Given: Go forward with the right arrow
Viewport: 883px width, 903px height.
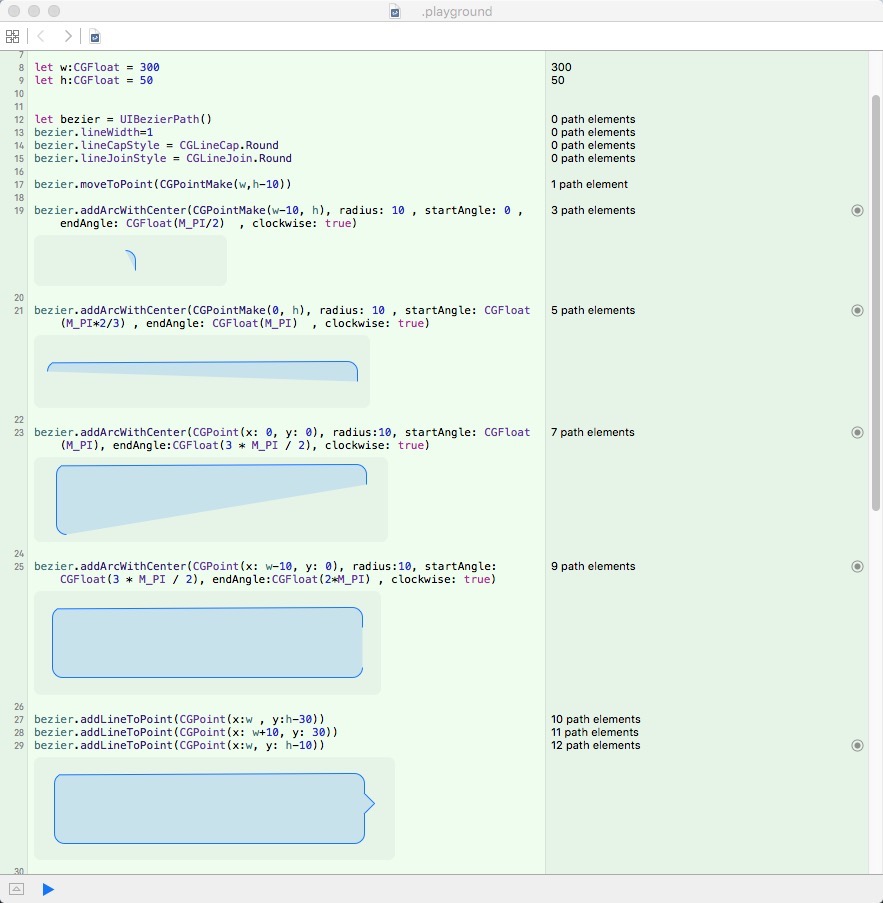Looking at the screenshot, I should point(68,36).
